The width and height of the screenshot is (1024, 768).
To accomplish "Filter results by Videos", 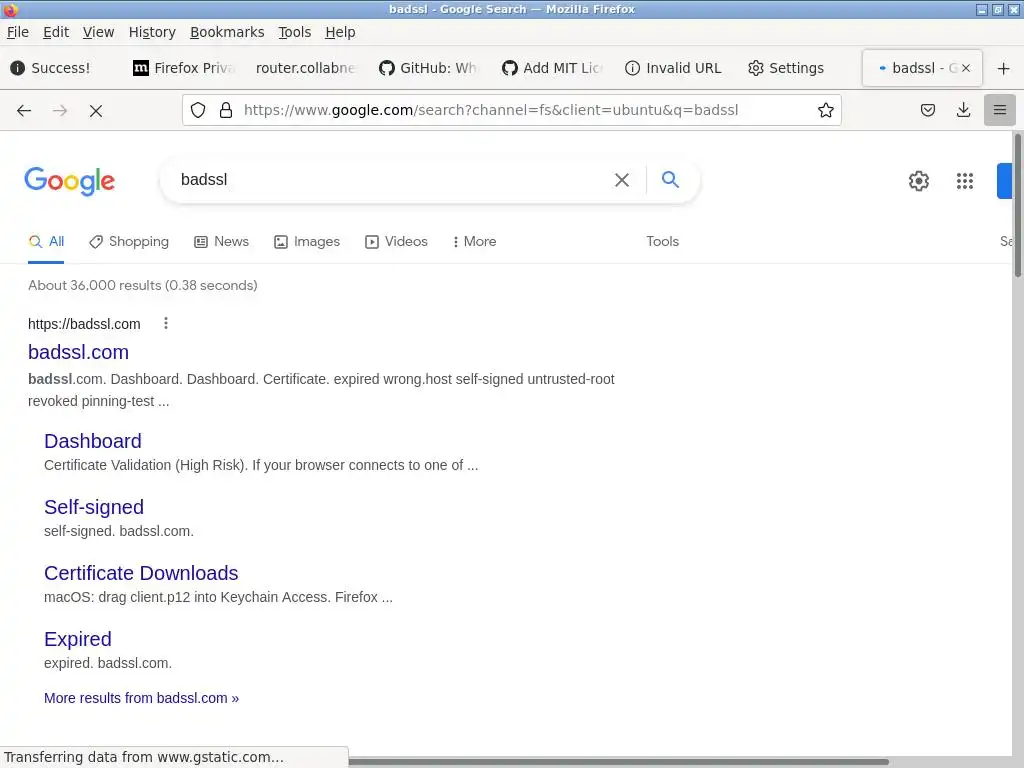I will 396,242.
